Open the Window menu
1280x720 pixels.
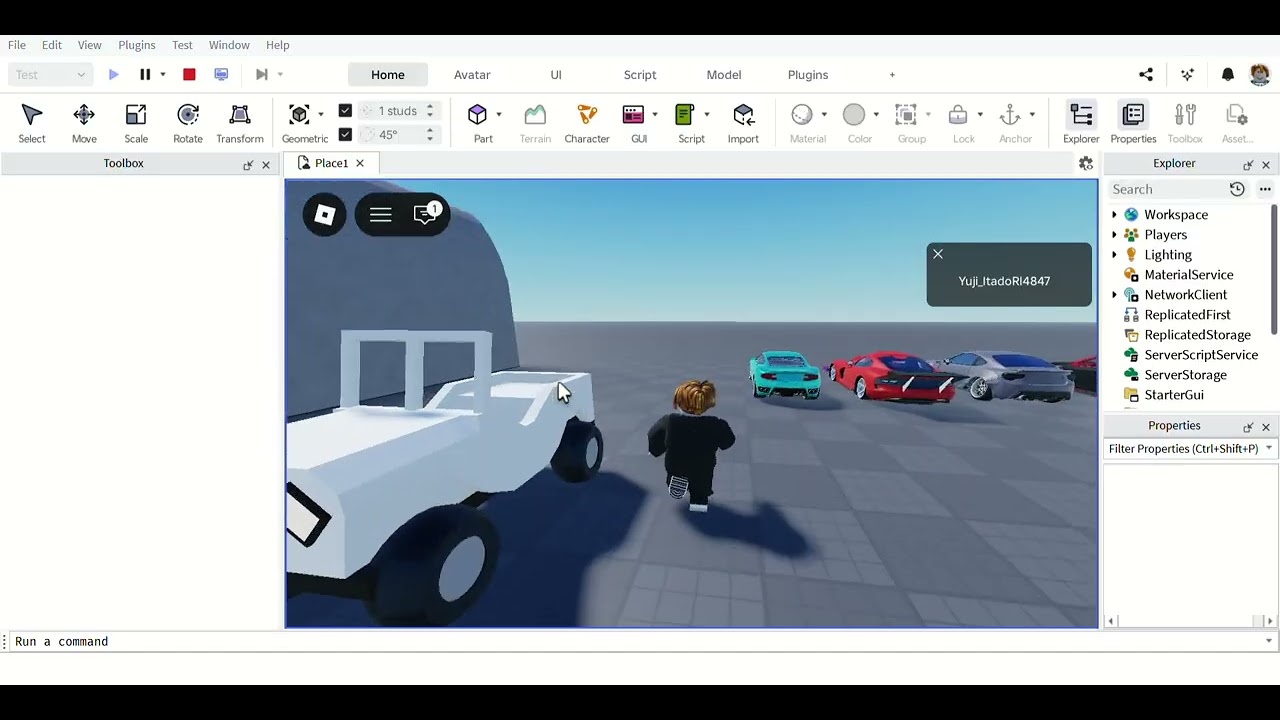[229, 45]
